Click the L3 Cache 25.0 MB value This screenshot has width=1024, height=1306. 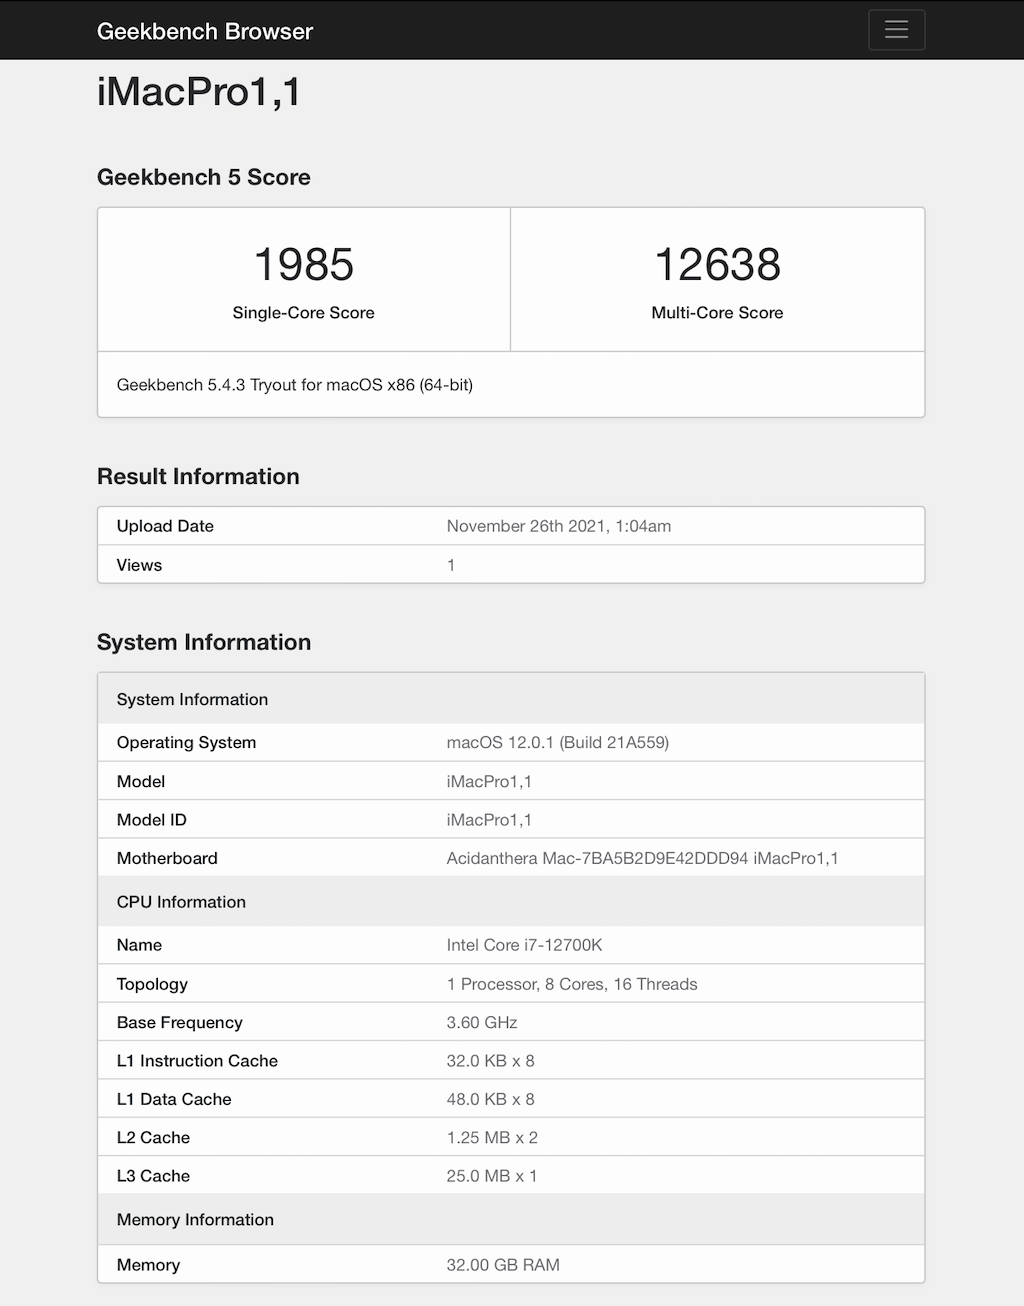click(x=492, y=1176)
